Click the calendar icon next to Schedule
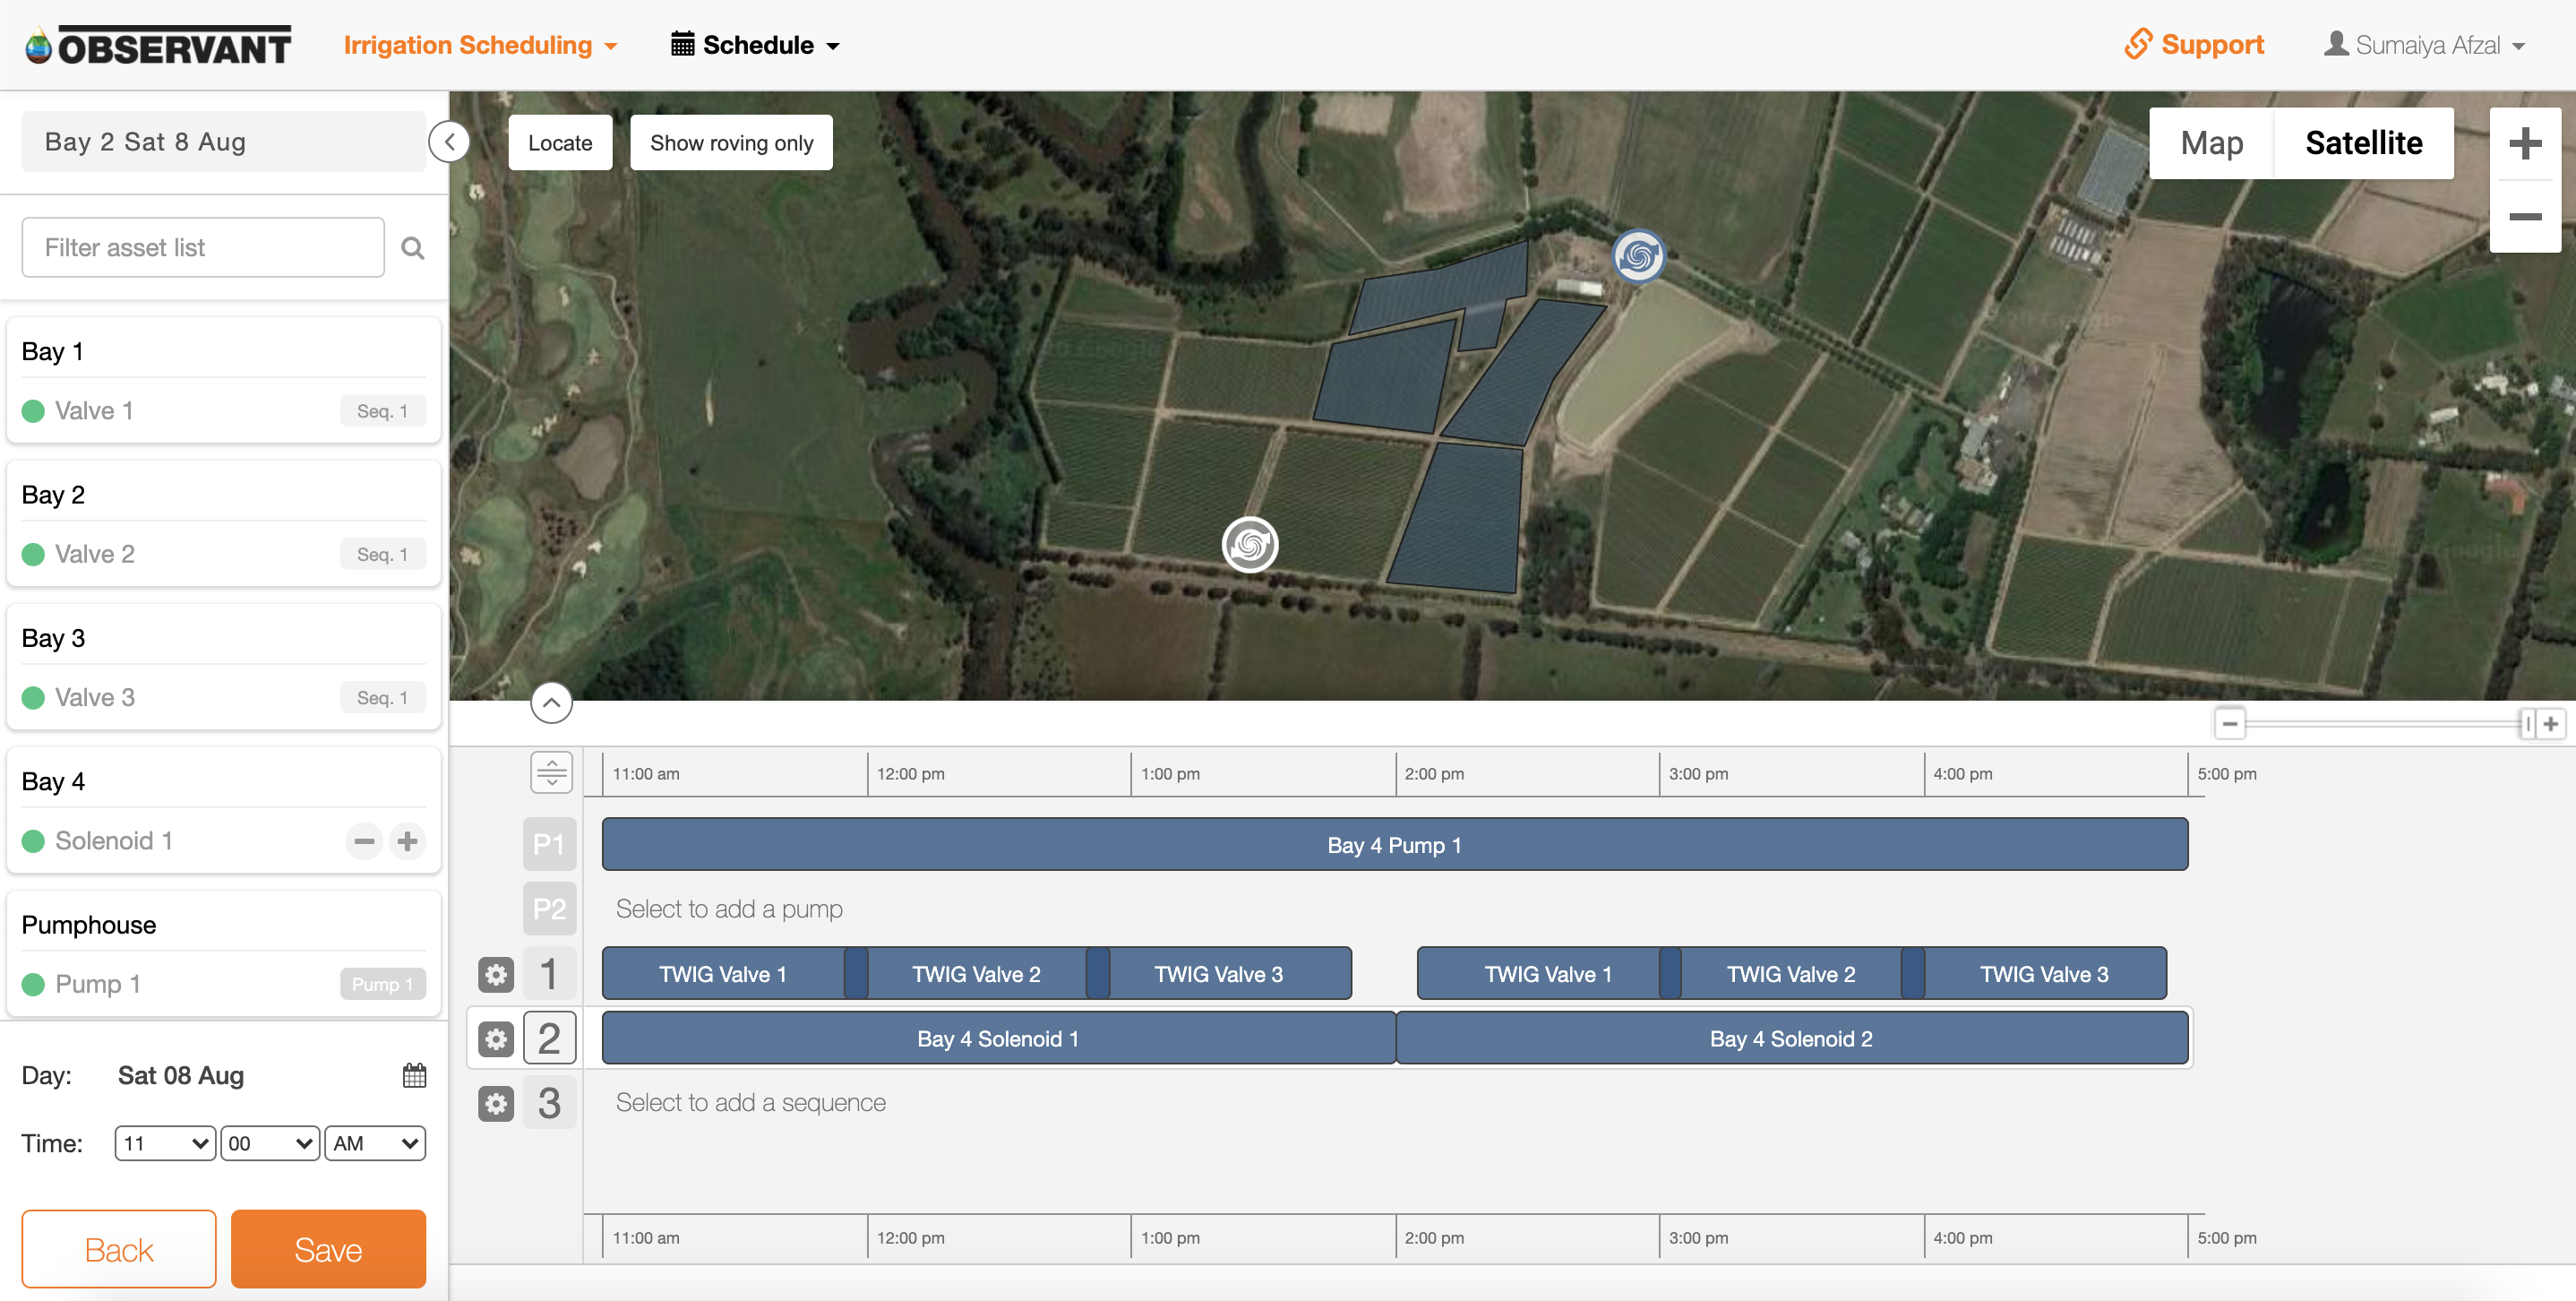 (680, 45)
